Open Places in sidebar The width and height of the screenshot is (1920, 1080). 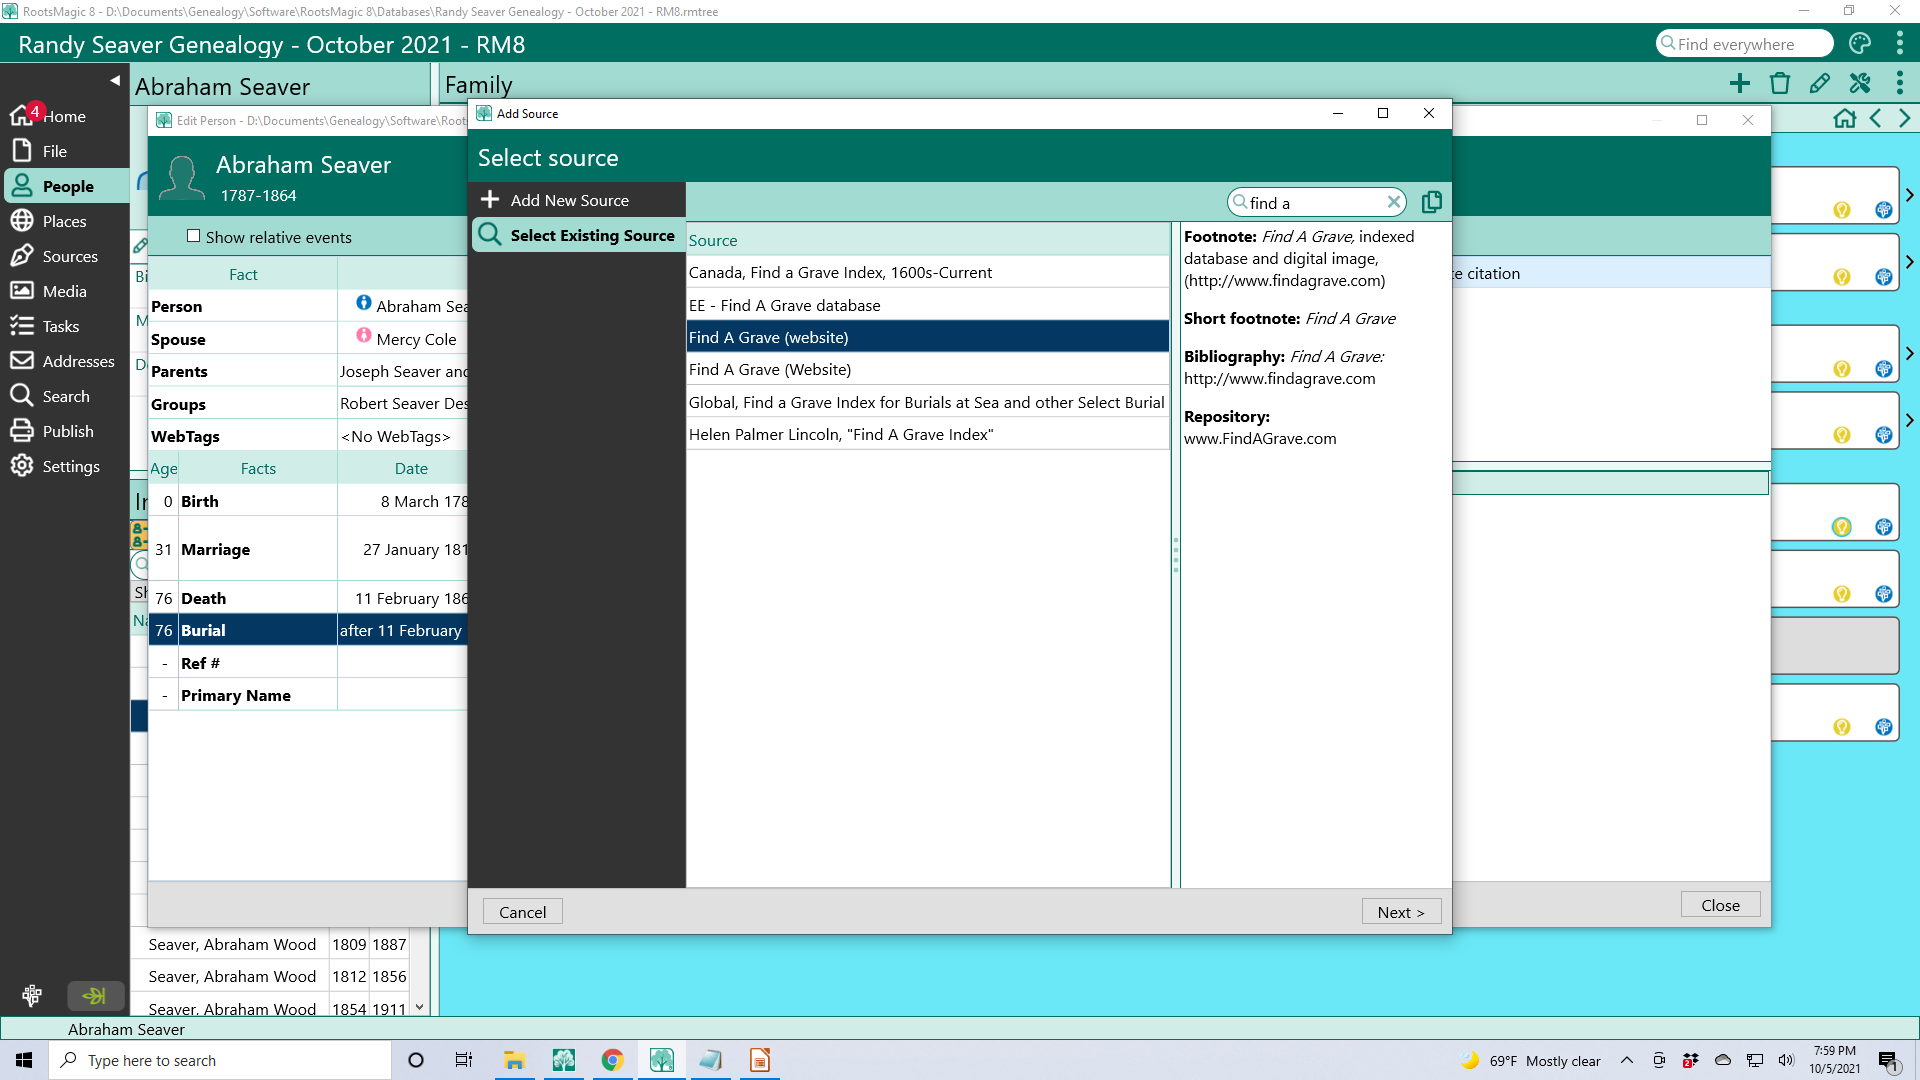point(64,221)
